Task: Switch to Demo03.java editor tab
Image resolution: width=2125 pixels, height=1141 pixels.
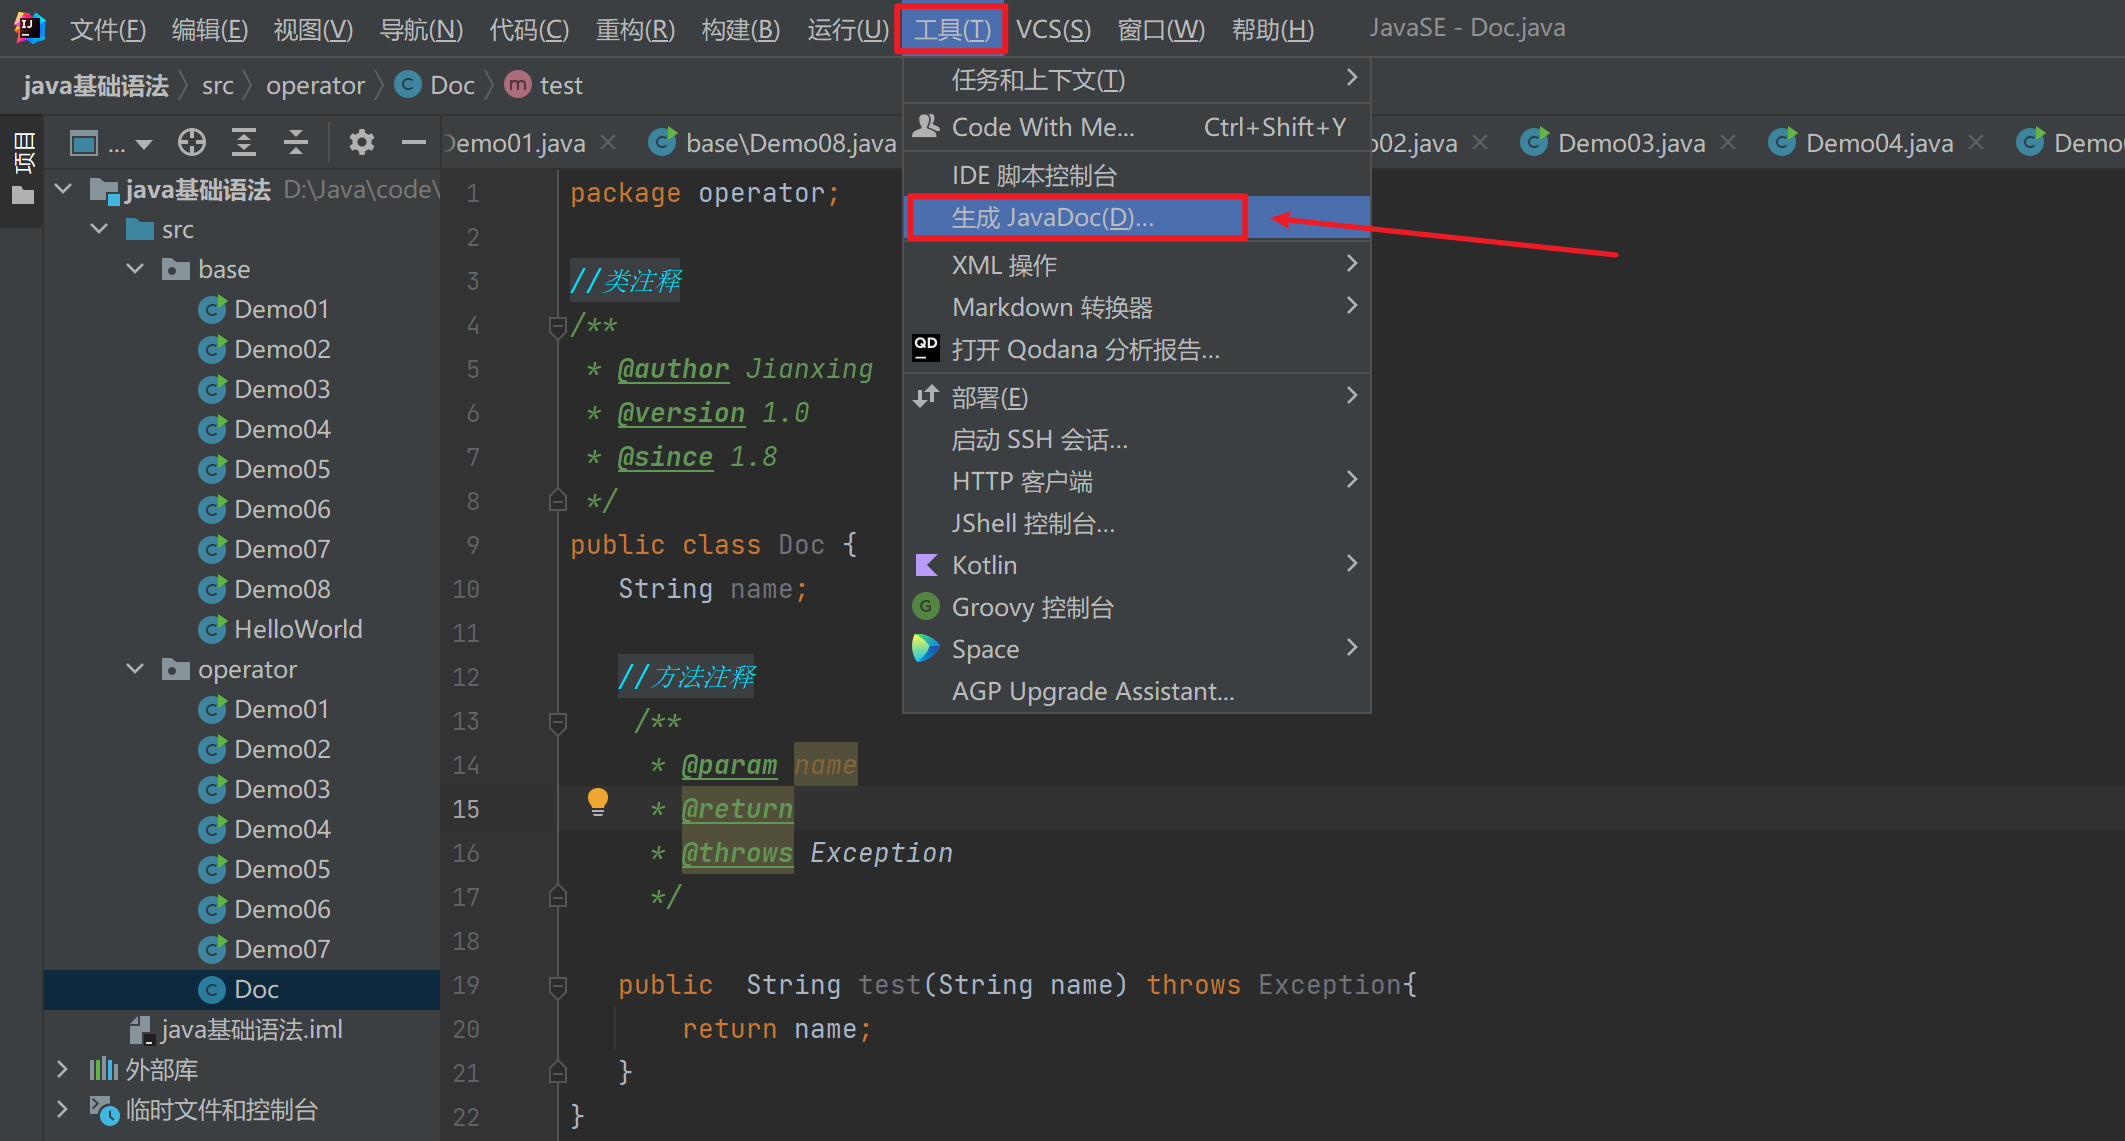Action: click(1630, 143)
